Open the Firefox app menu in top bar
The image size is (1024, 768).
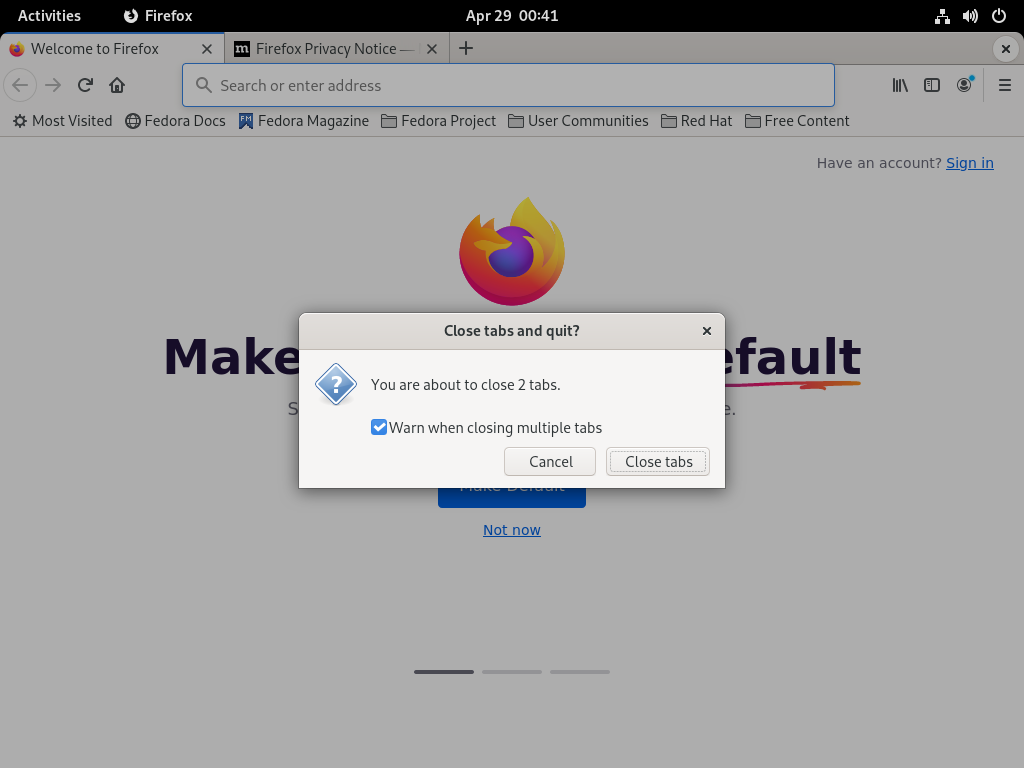pyautogui.click(x=158, y=16)
